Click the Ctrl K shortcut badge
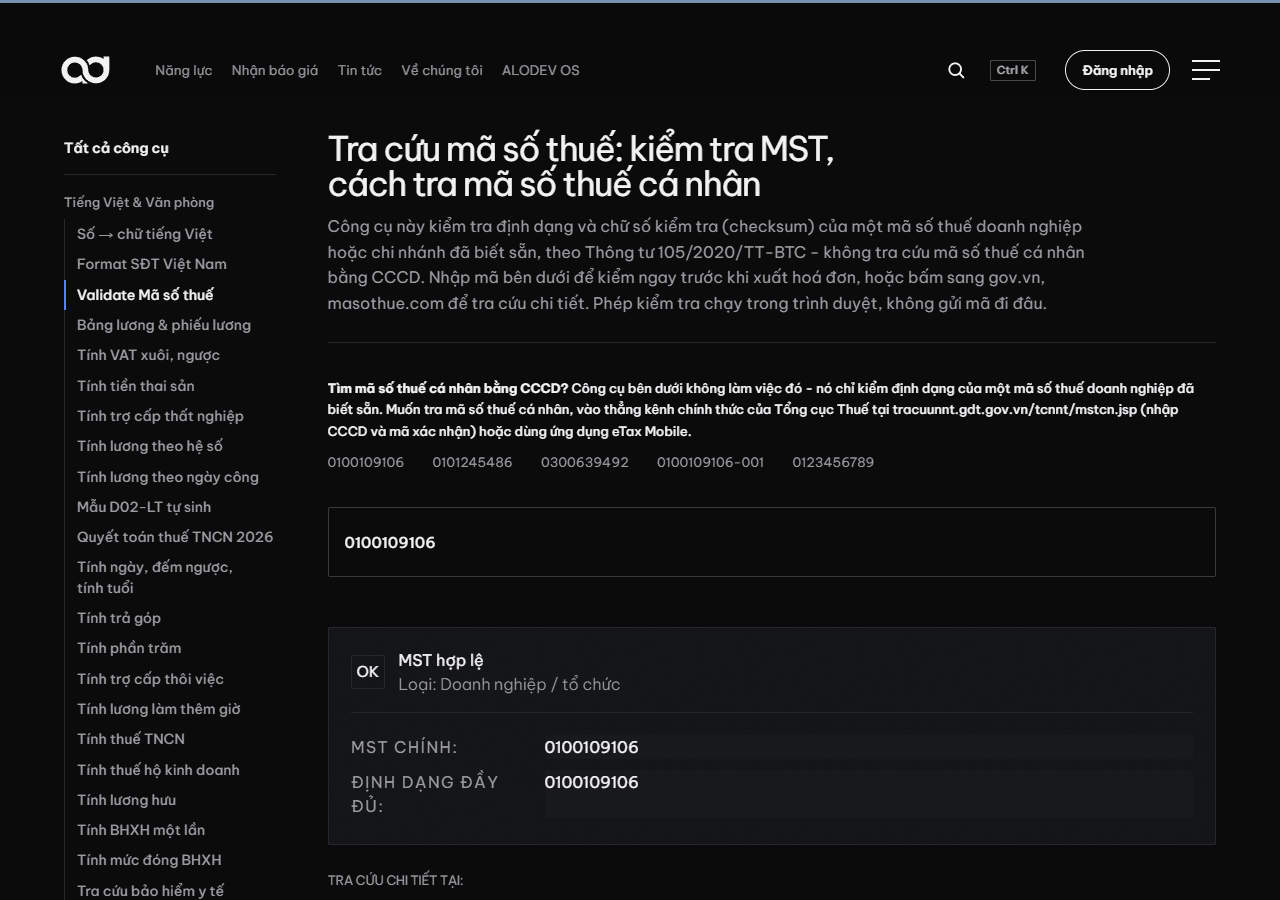Screen dimensions: 1280x900 (x=1013, y=70)
